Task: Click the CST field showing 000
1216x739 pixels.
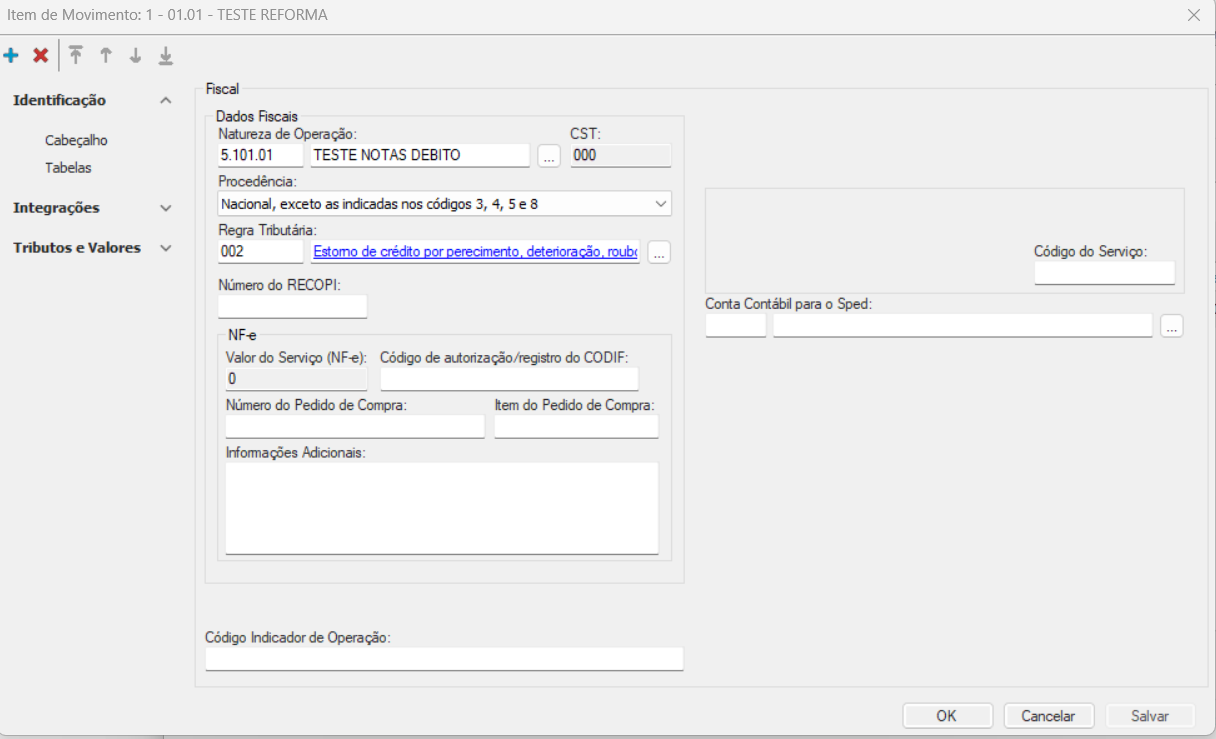Action: (x=621, y=156)
